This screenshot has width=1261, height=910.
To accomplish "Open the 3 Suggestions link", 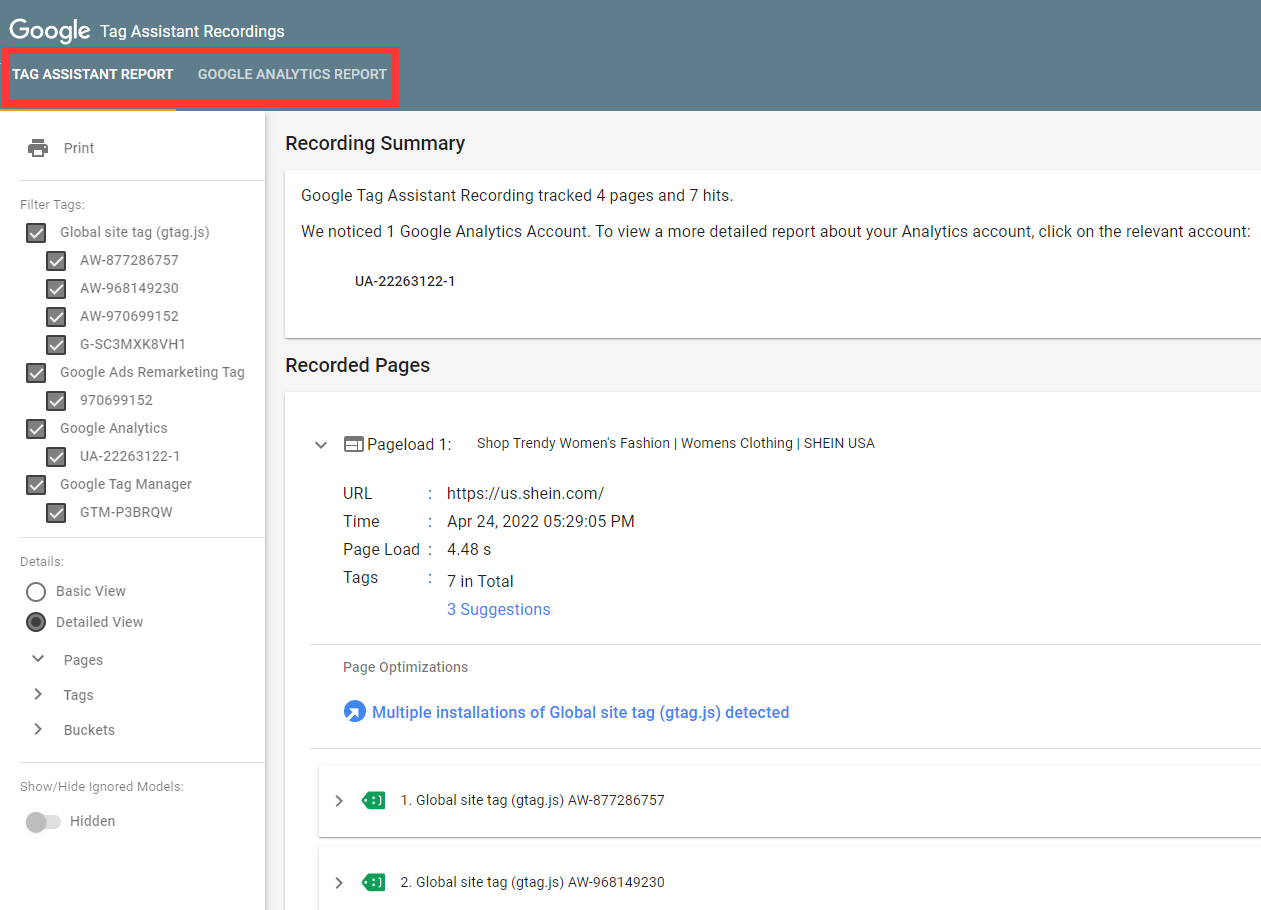I will point(498,609).
